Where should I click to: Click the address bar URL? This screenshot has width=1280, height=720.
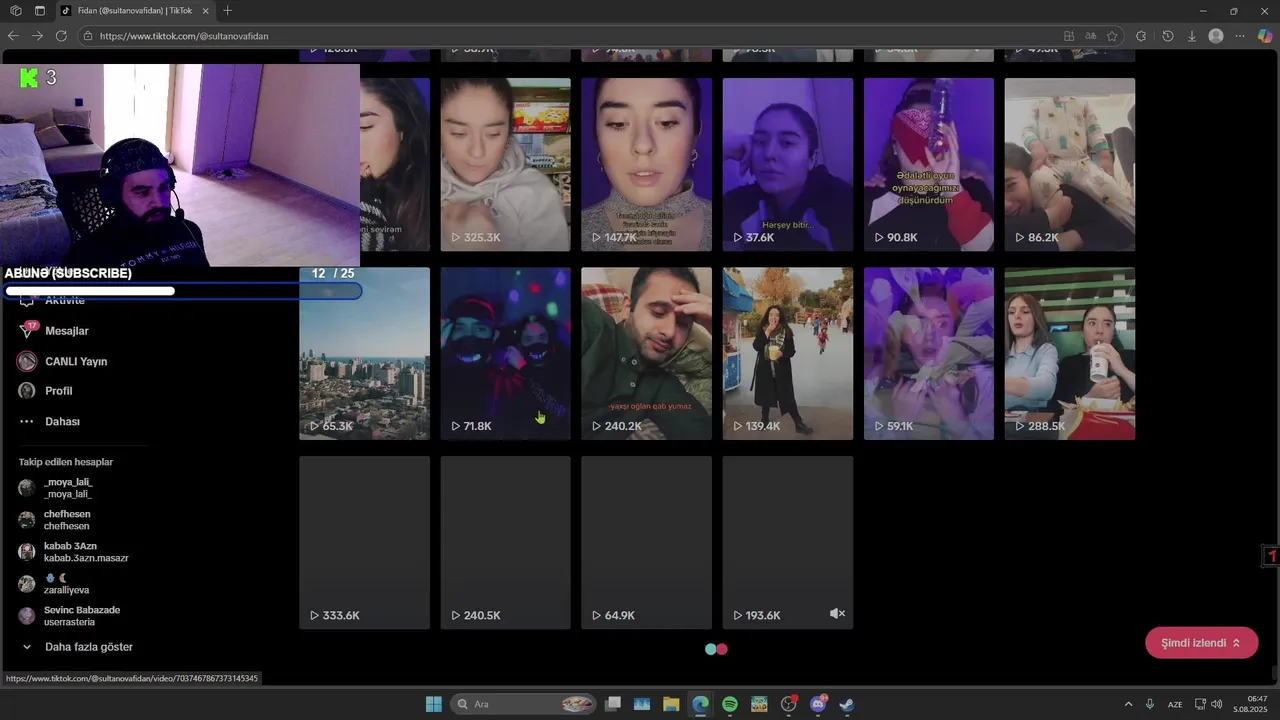[x=184, y=36]
